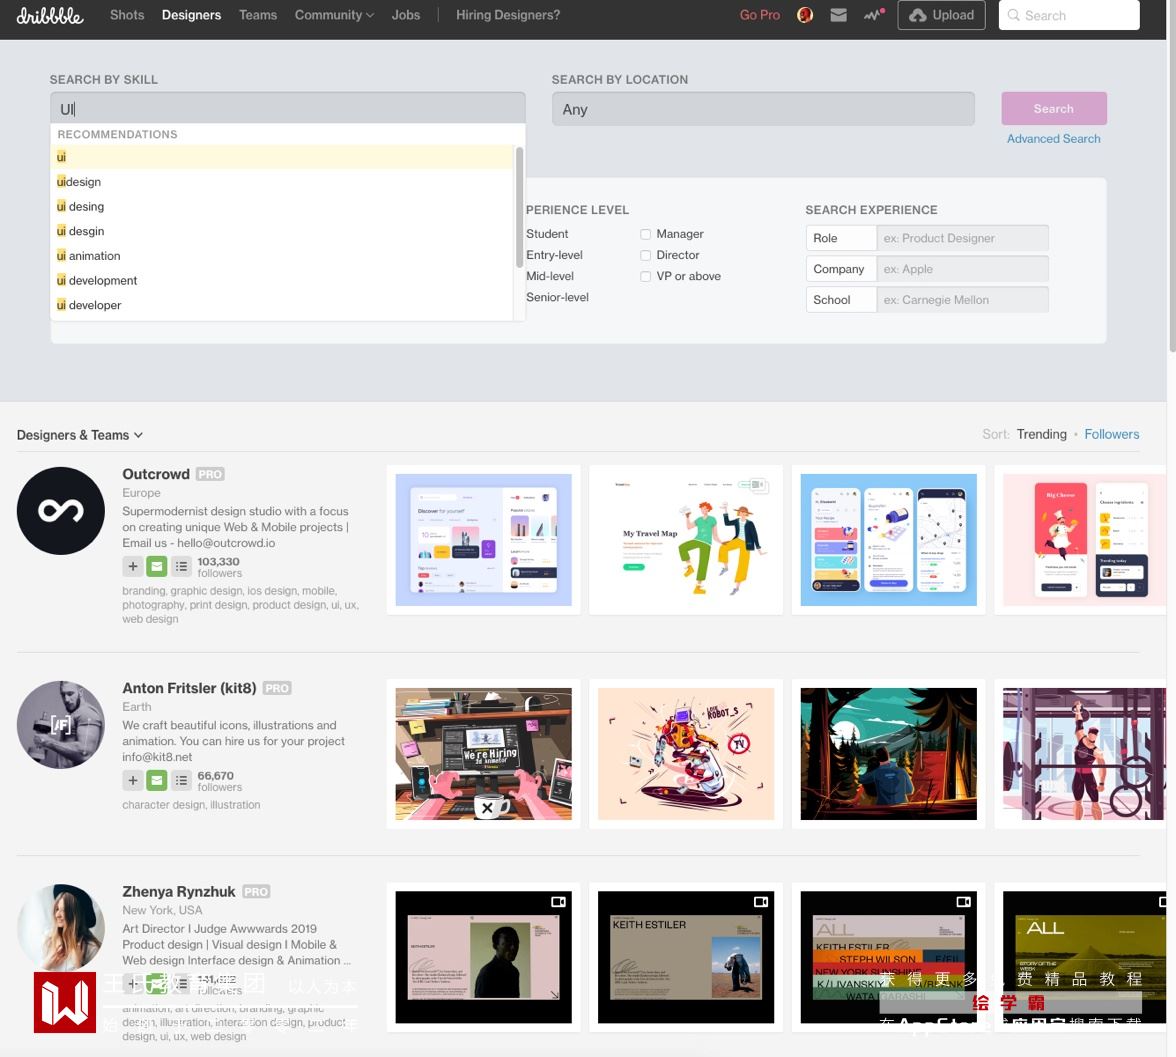Open Outcrowd's purple dashboard shot
Image resolution: width=1176 pixels, height=1057 pixels.
click(484, 539)
